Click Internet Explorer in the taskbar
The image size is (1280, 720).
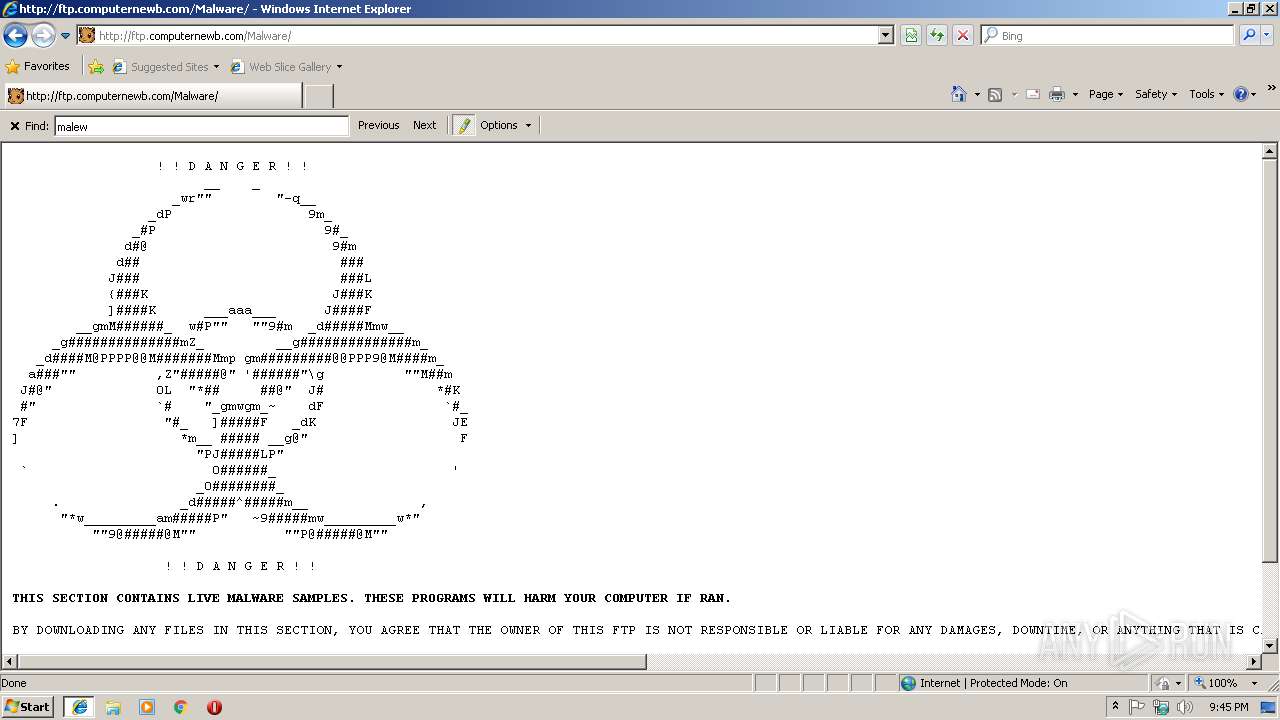pyautogui.click(x=79, y=707)
